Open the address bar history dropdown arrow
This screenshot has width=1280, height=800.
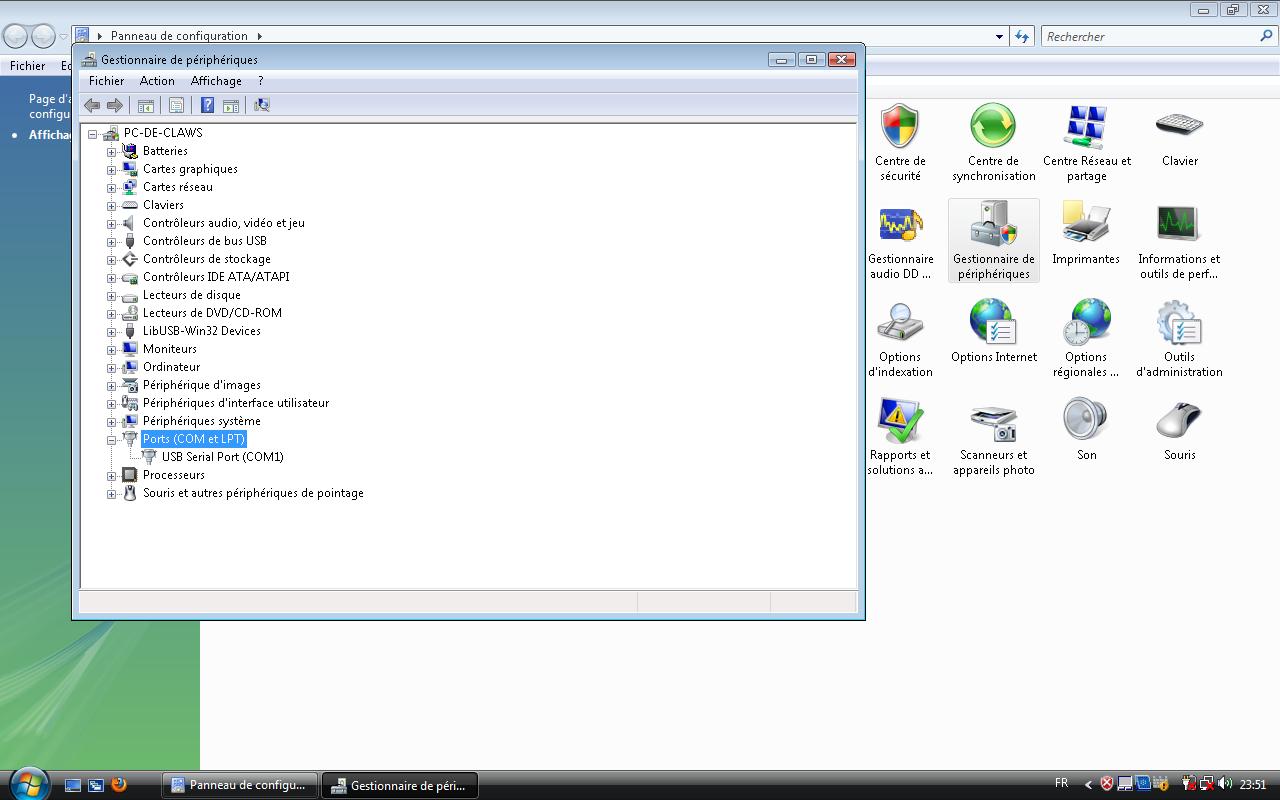[x=999, y=37]
